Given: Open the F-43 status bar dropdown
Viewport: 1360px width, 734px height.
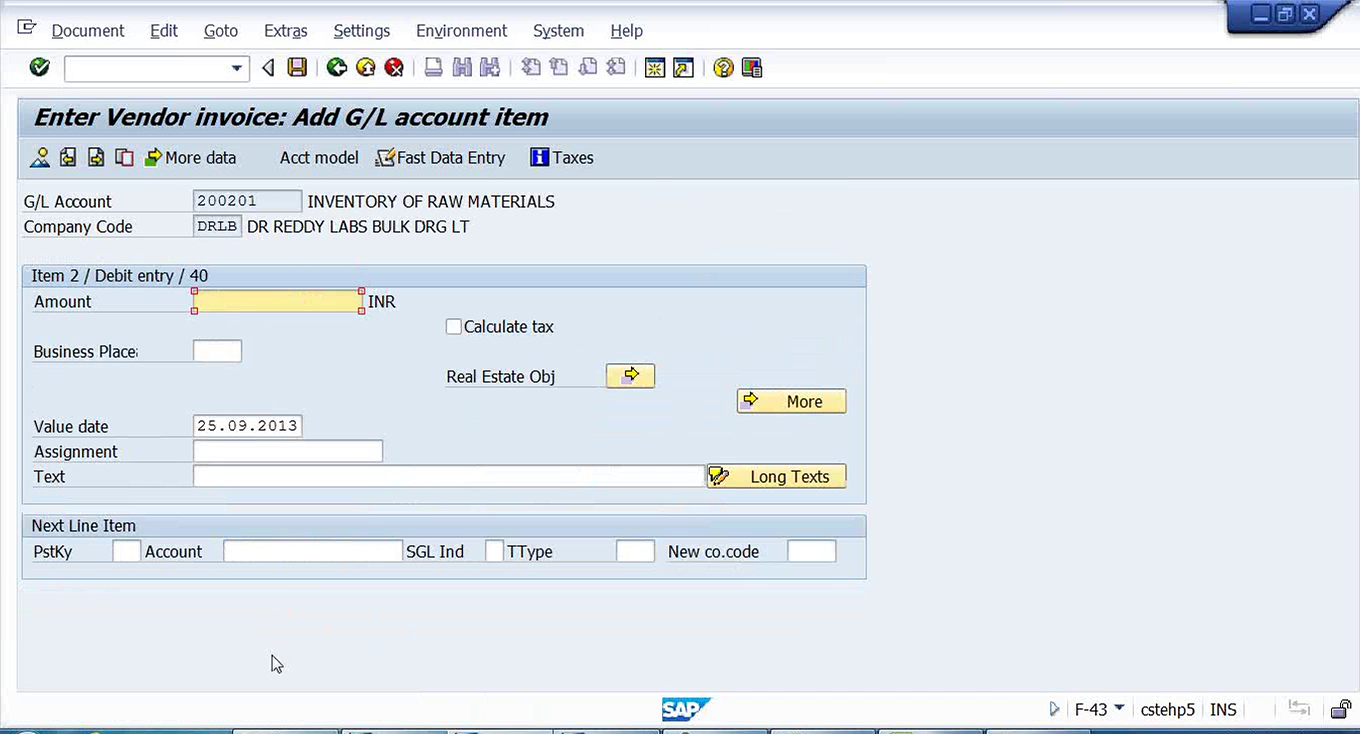Looking at the screenshot, I should tap(1119, 709).
